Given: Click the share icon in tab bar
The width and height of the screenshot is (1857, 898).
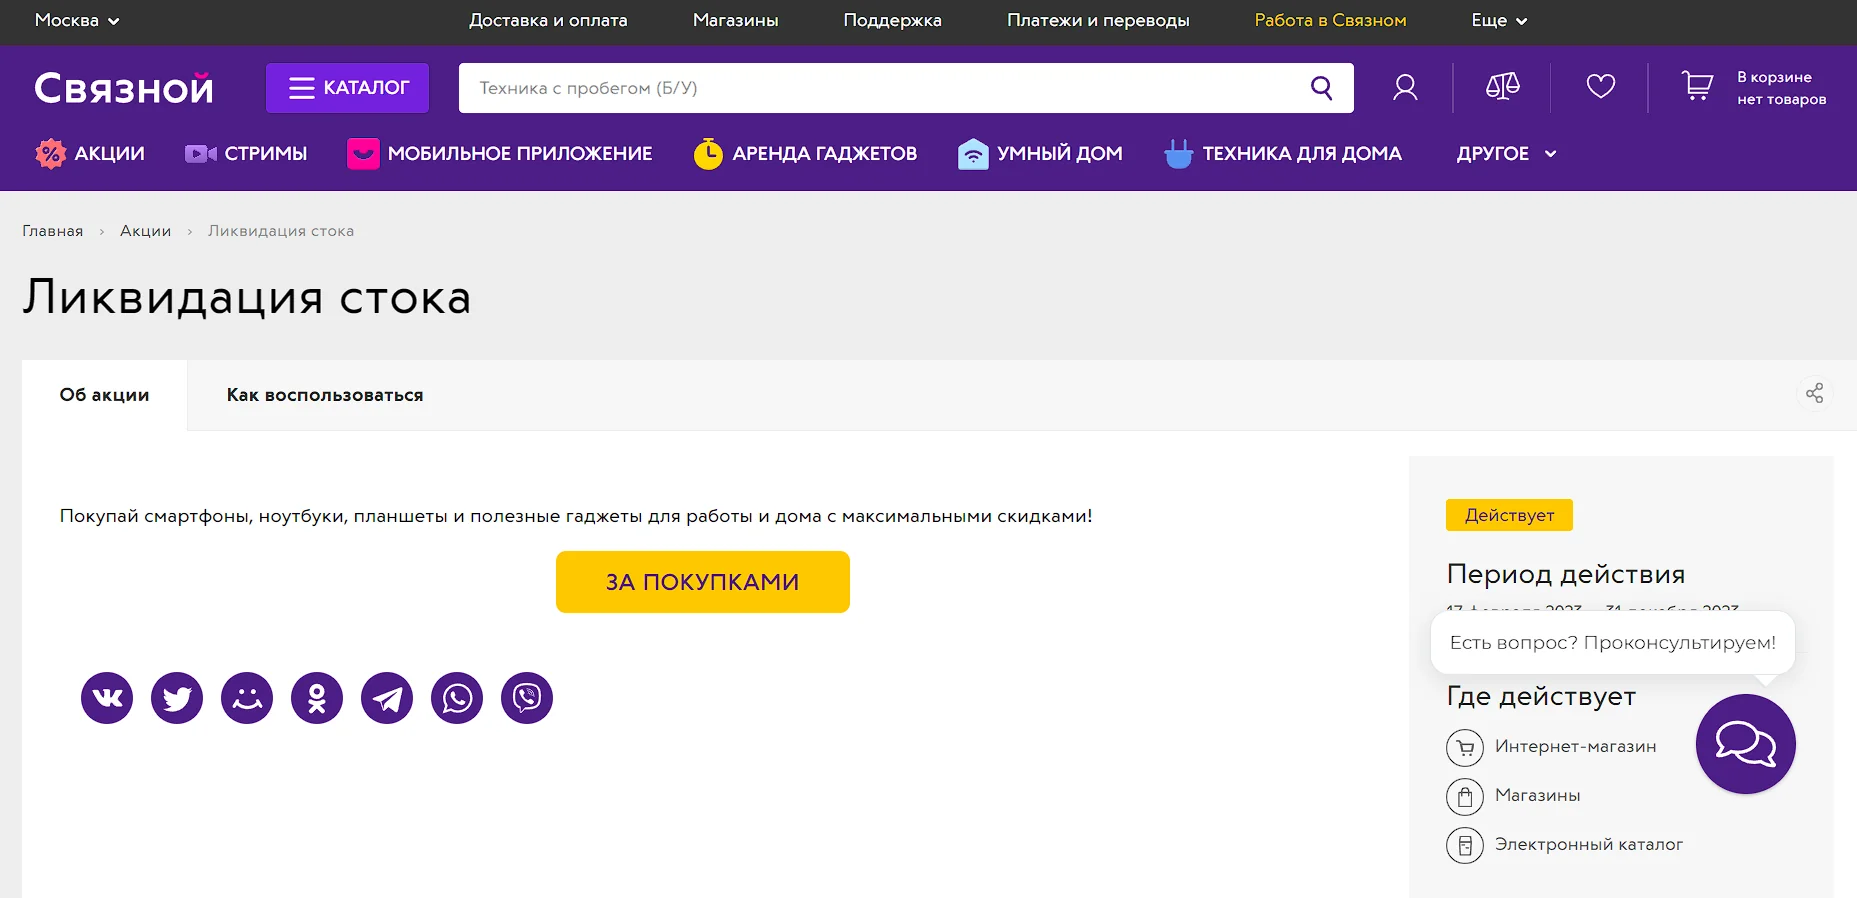Looking at the screenshot, I should (1814, 394).
